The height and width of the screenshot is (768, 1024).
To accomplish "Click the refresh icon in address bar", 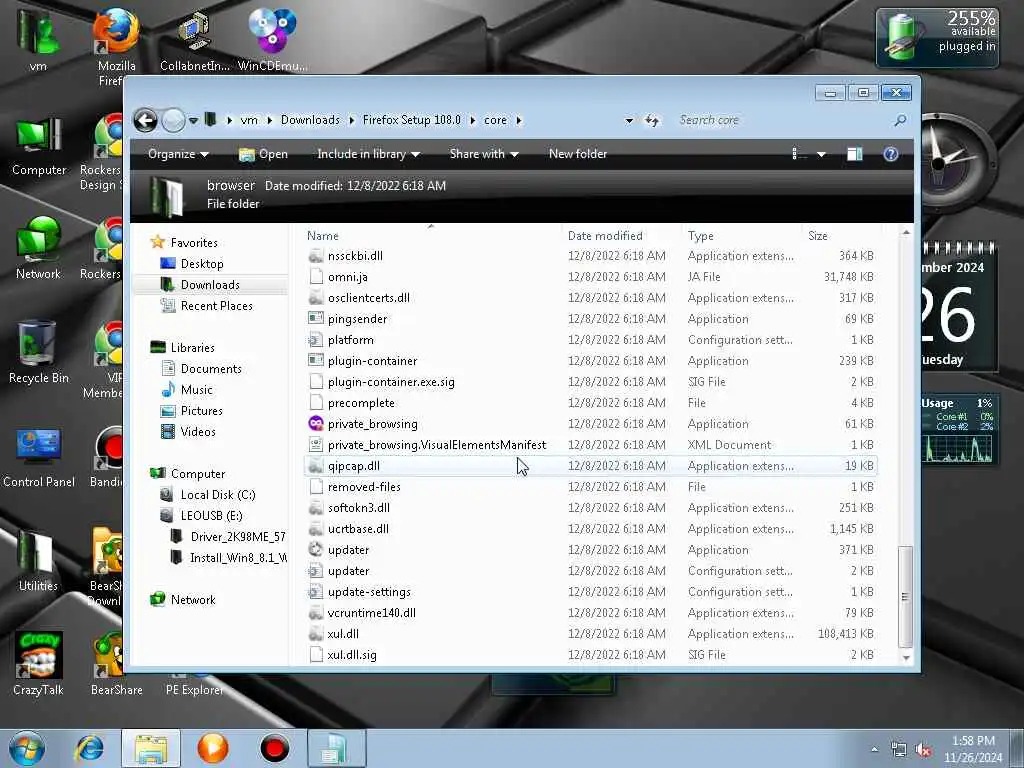I will click(x=652, y=120).
